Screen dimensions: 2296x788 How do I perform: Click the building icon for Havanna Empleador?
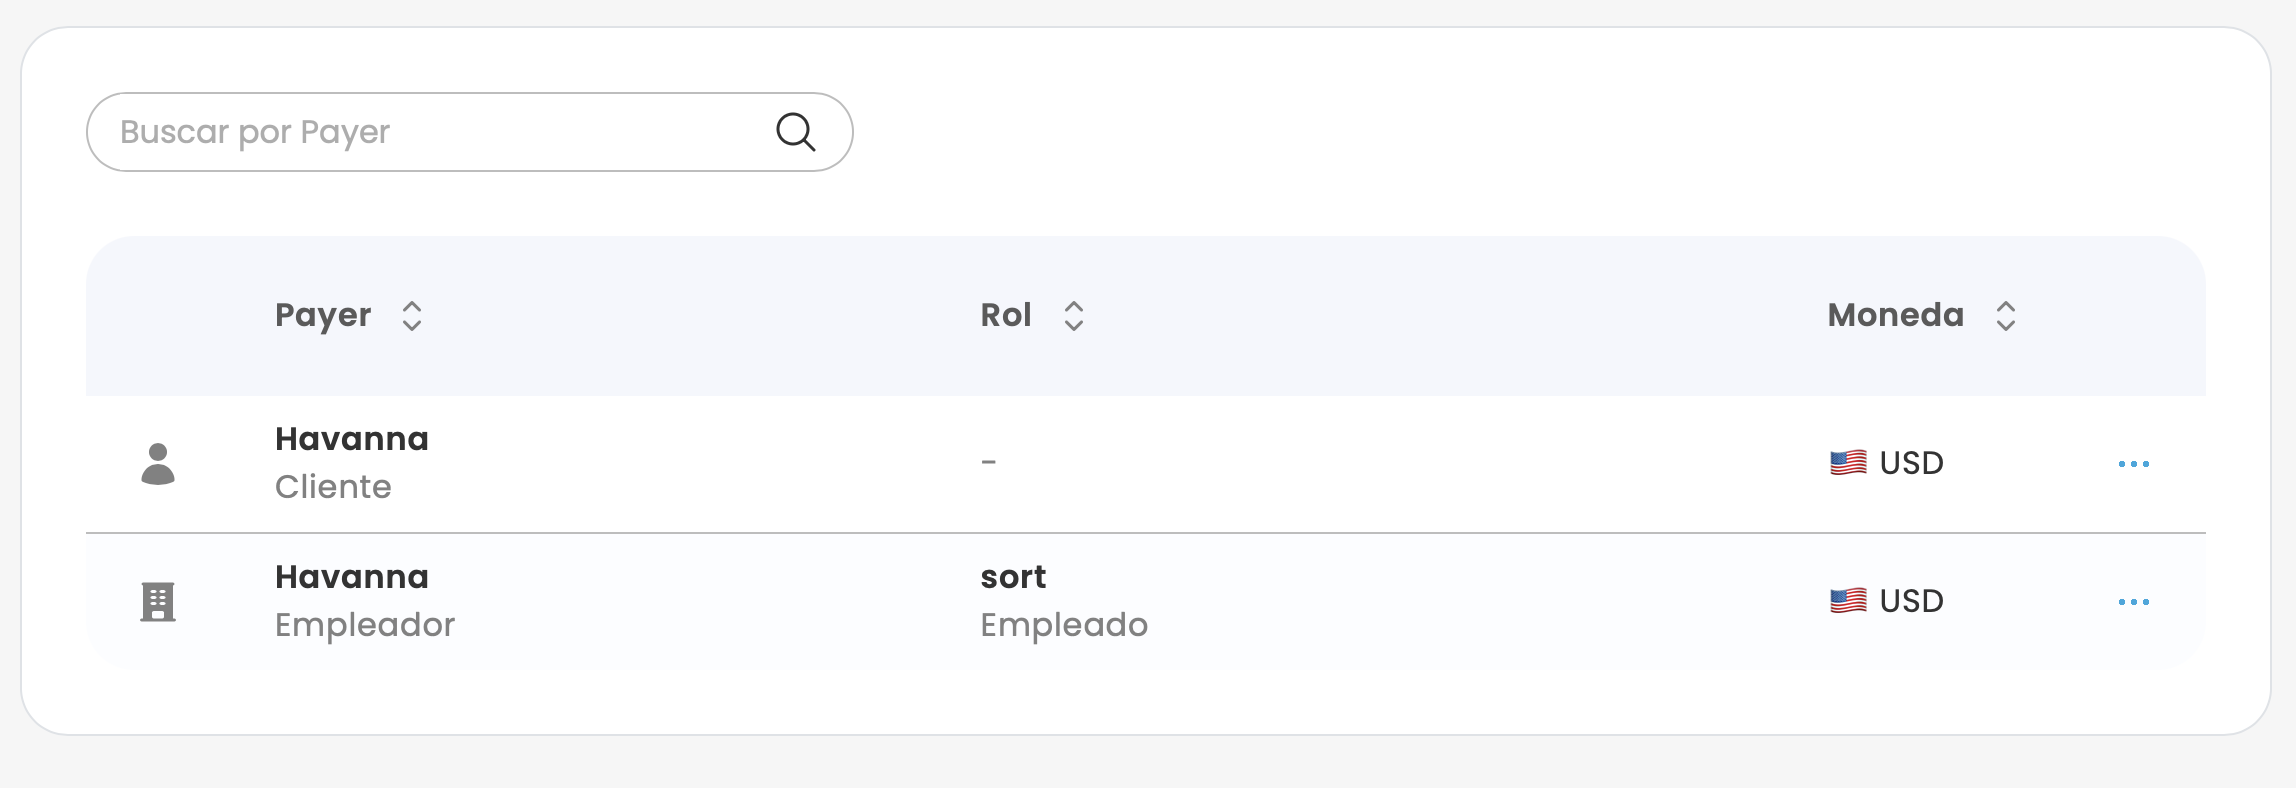point(158,602)
